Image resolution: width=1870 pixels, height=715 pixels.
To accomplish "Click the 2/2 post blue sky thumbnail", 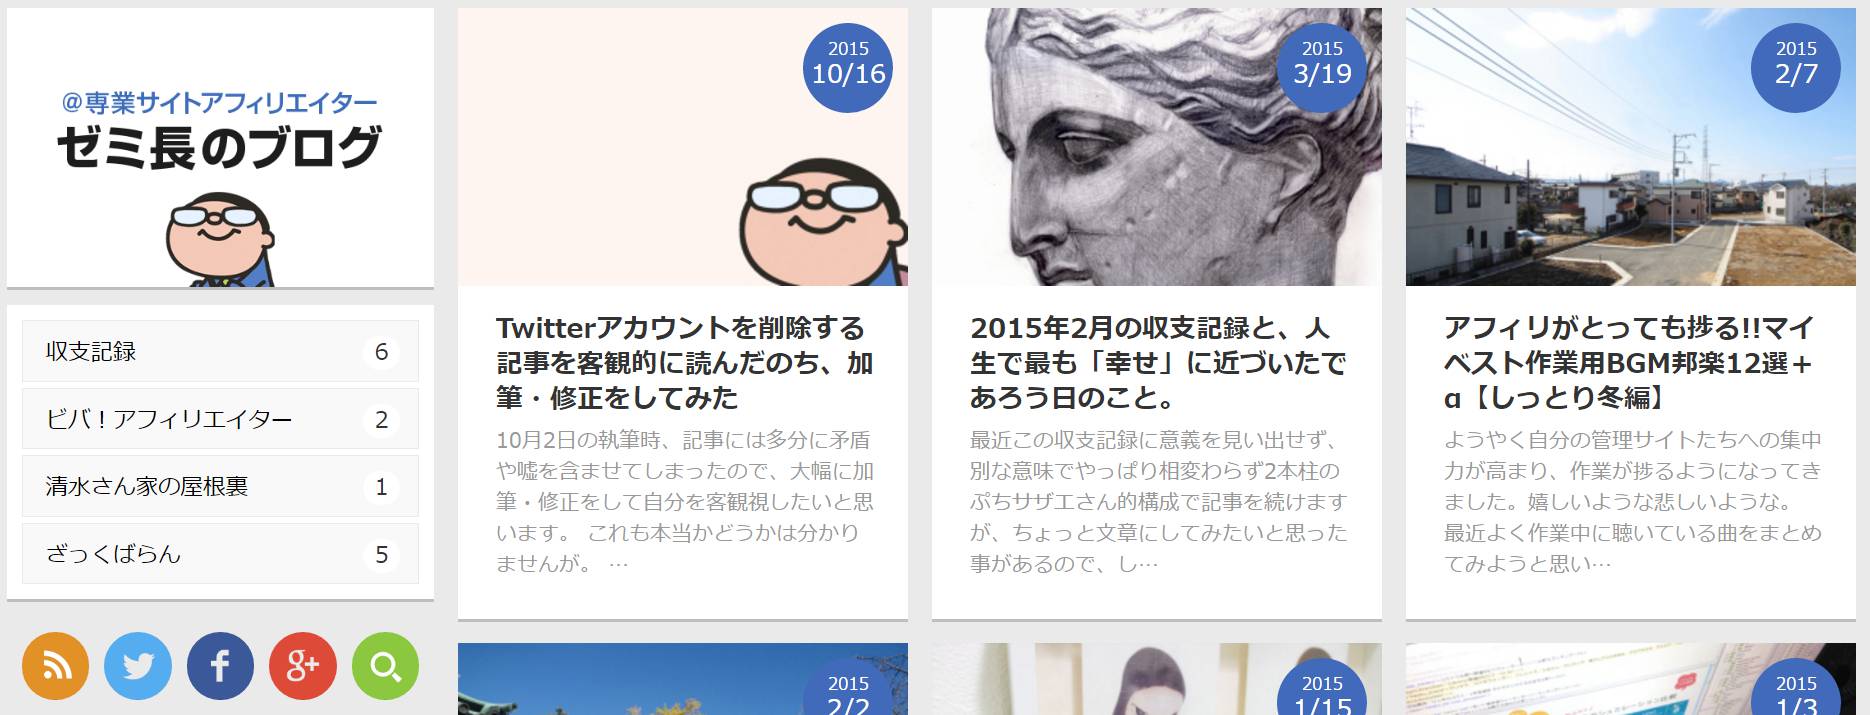I will pyautogui.click(x=683, y=679).
